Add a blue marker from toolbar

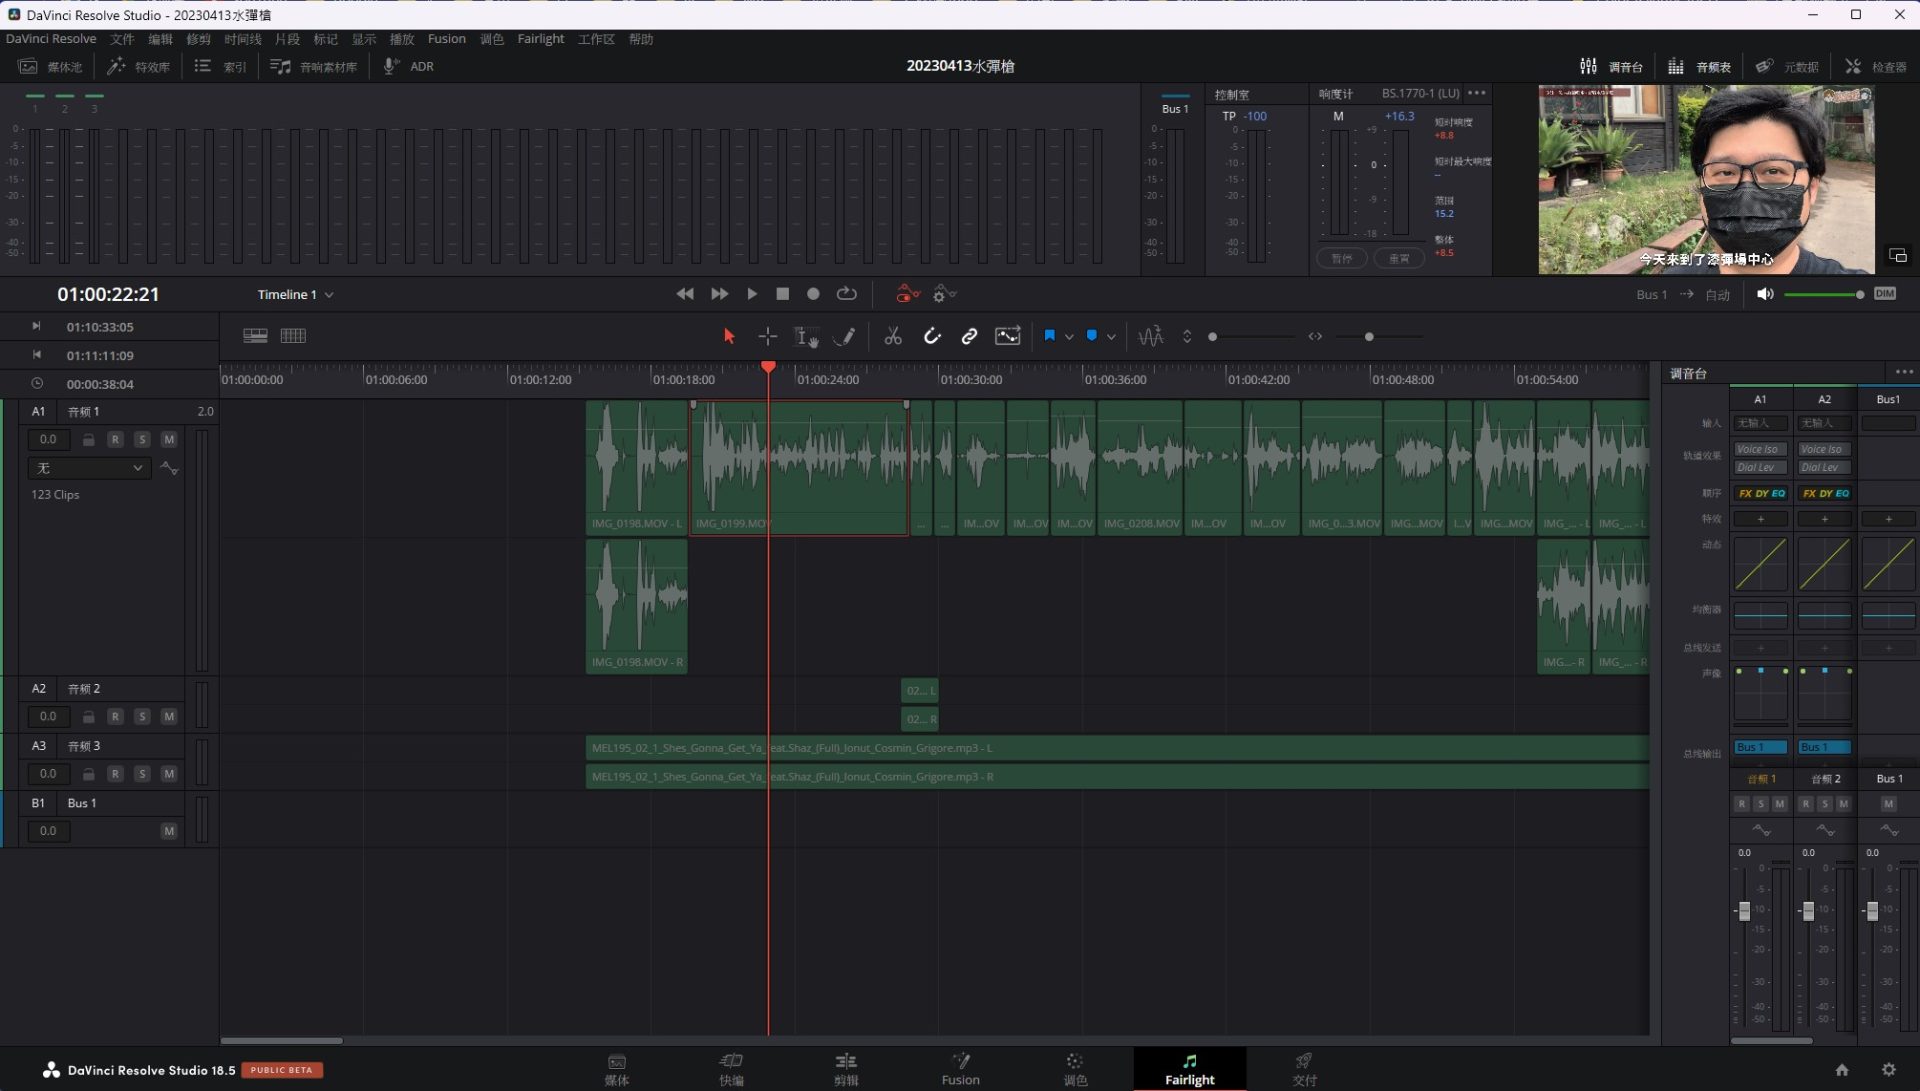(x=1092, y=336)
